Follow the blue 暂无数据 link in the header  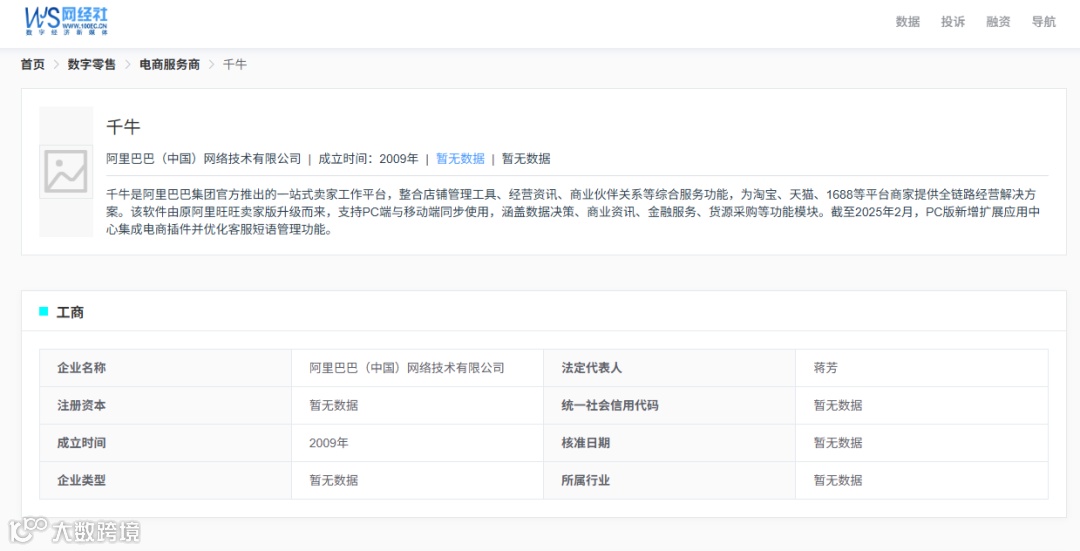(460, 158)
